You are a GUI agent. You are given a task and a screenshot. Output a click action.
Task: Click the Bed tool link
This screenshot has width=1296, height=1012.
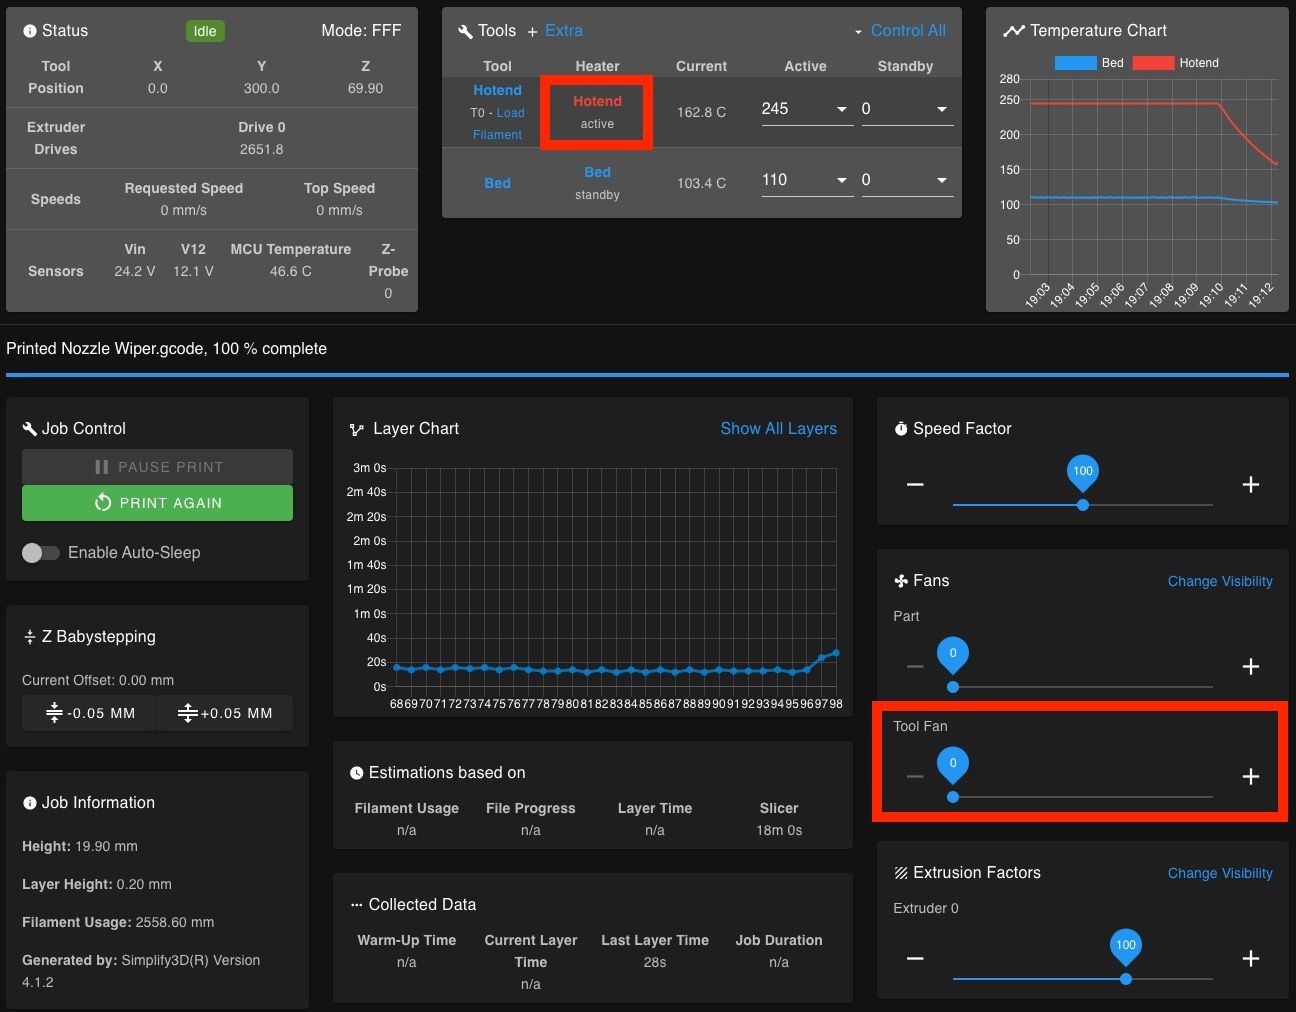(x=497, y=183)
